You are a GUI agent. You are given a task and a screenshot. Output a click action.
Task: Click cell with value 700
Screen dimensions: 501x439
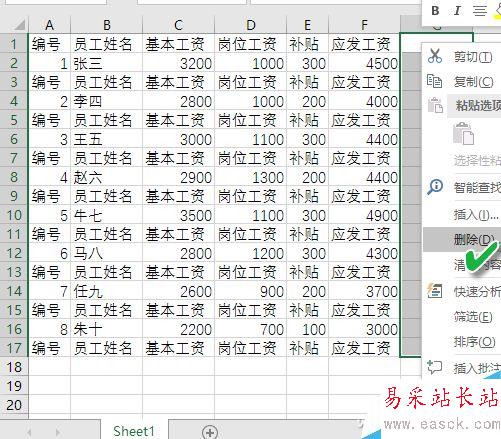(x=251, y=329)
